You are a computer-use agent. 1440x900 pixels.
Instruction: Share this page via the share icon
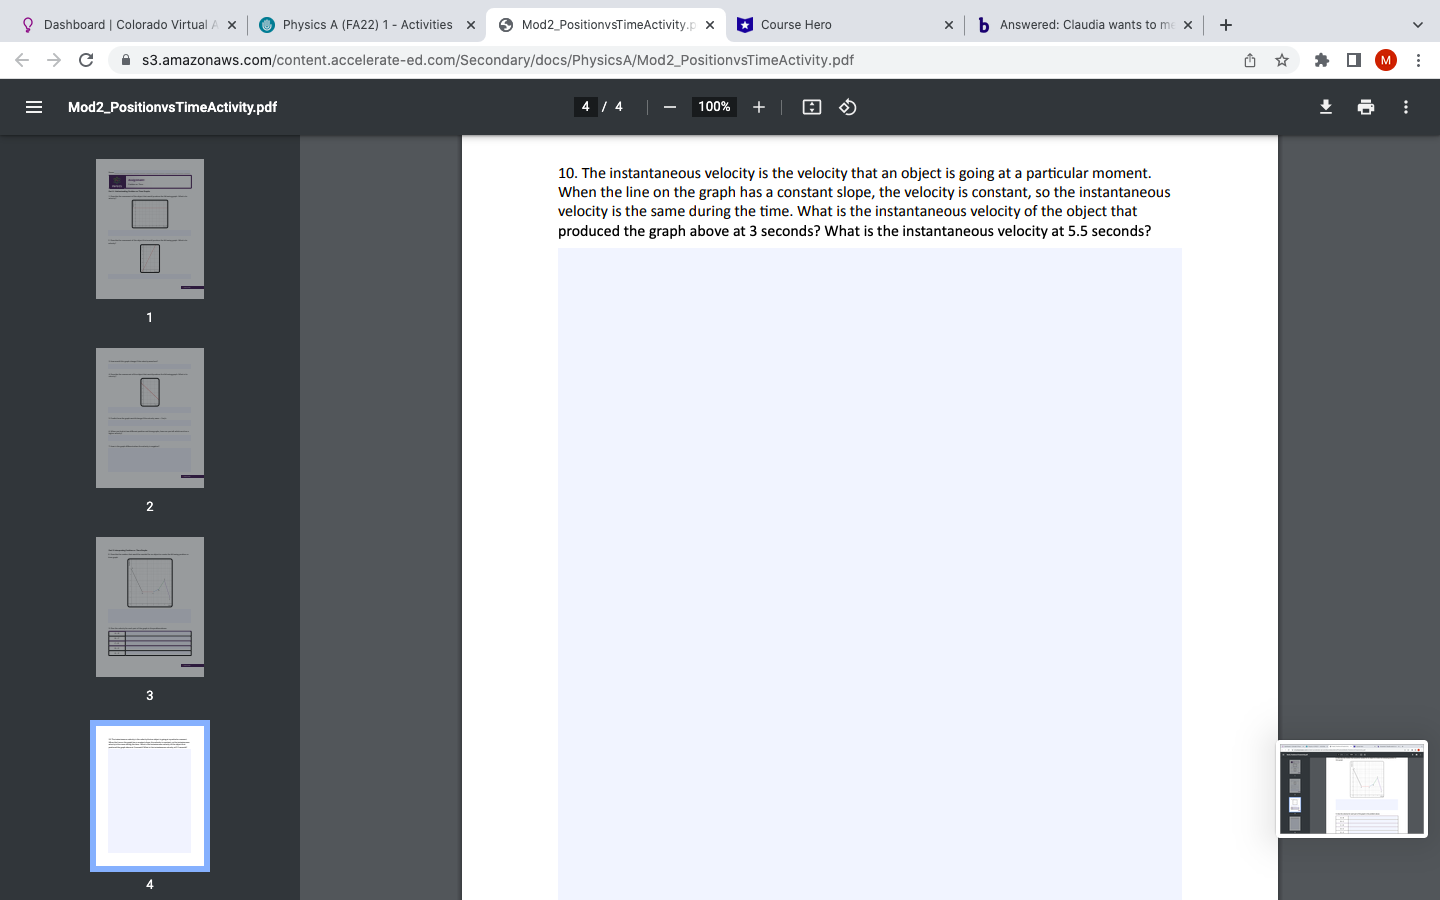click(x=1250, y=60)
